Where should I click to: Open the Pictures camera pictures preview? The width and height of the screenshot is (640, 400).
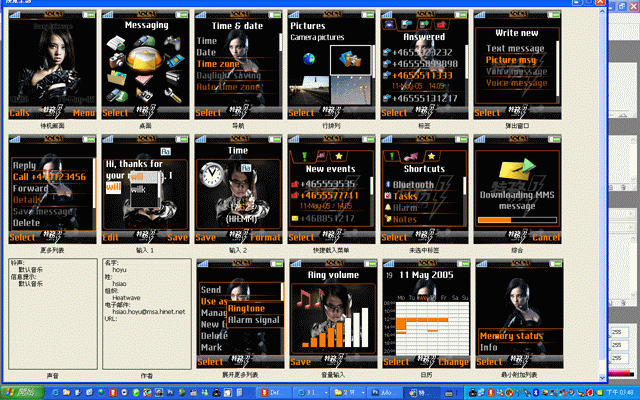tap(331, 65)
